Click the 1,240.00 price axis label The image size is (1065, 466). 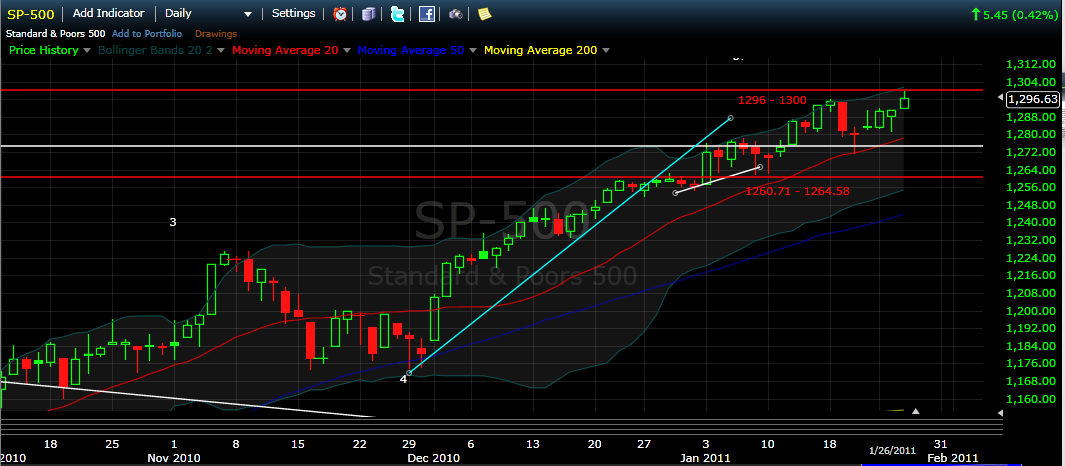[1031, 223]
